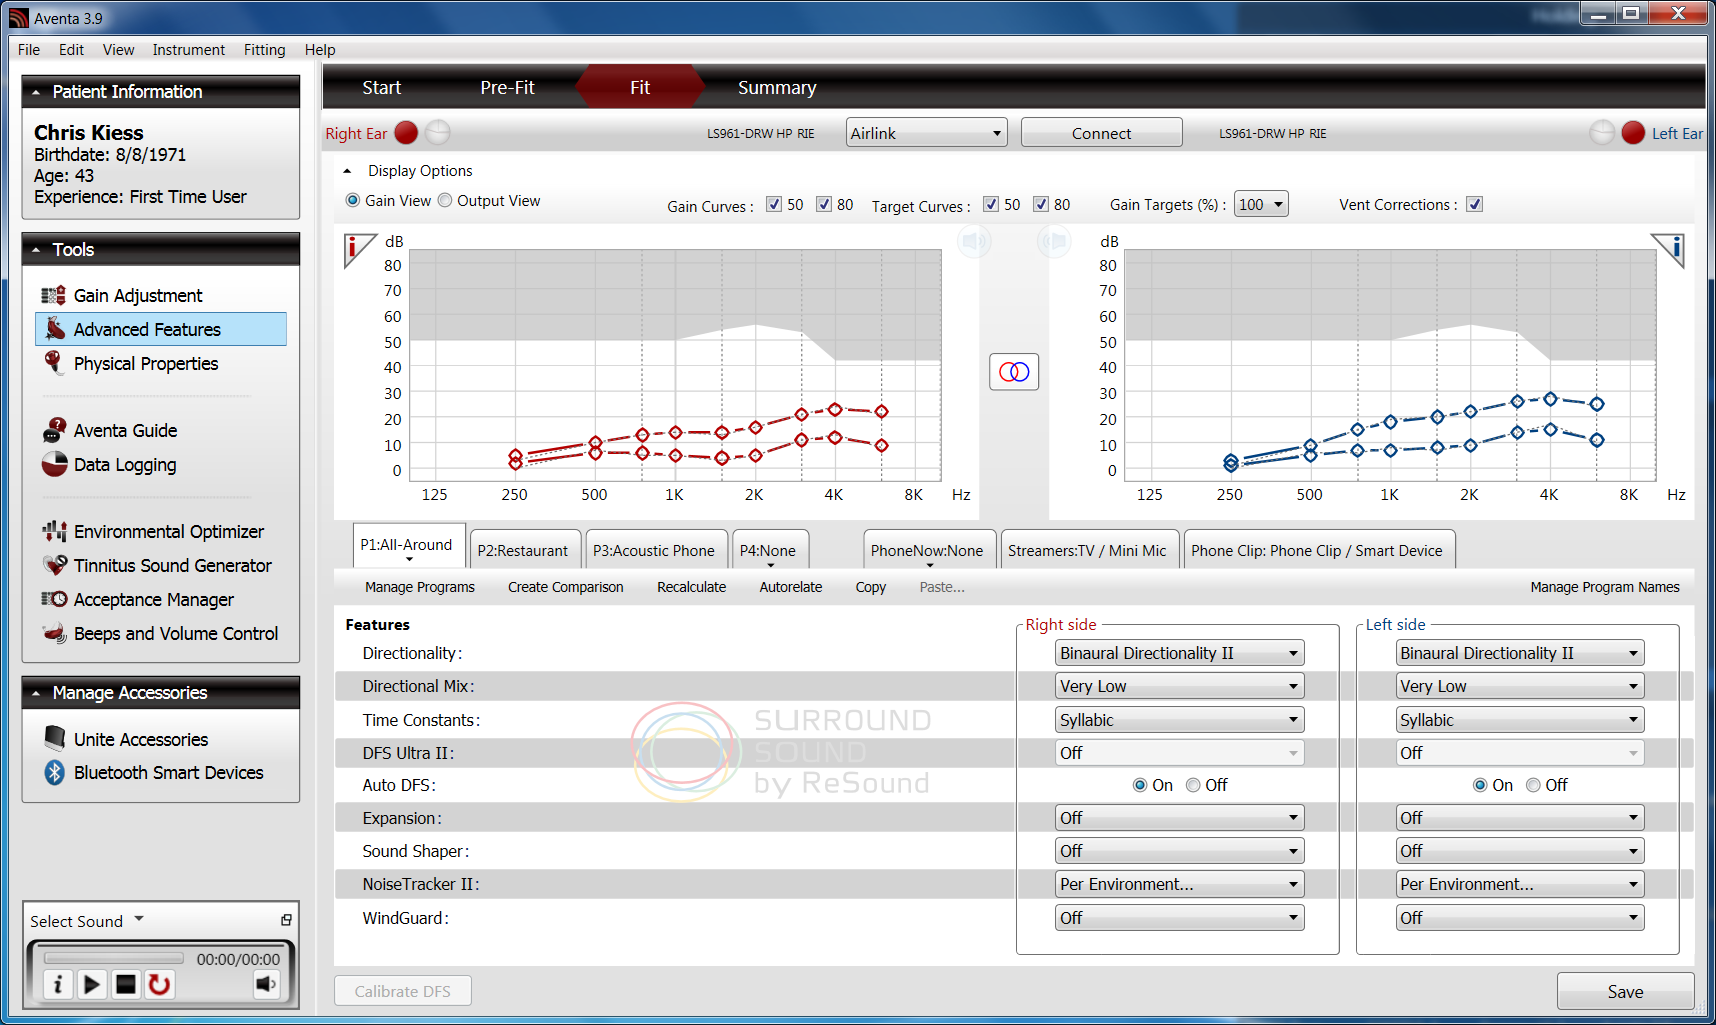
Task: Collapse the Patient Information panel
Action: 37,92
